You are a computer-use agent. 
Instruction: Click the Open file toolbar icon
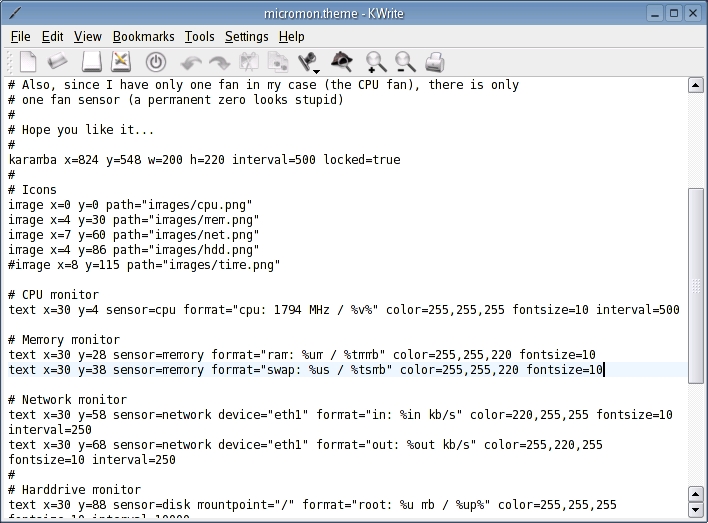58,62
